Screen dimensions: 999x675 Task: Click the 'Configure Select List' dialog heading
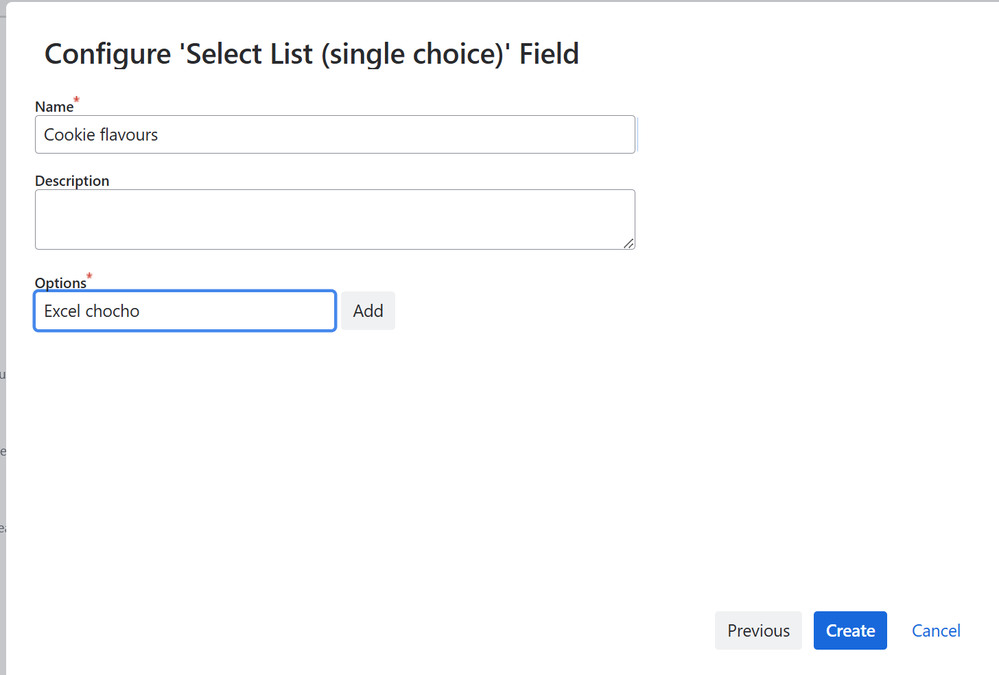point(312,54)
